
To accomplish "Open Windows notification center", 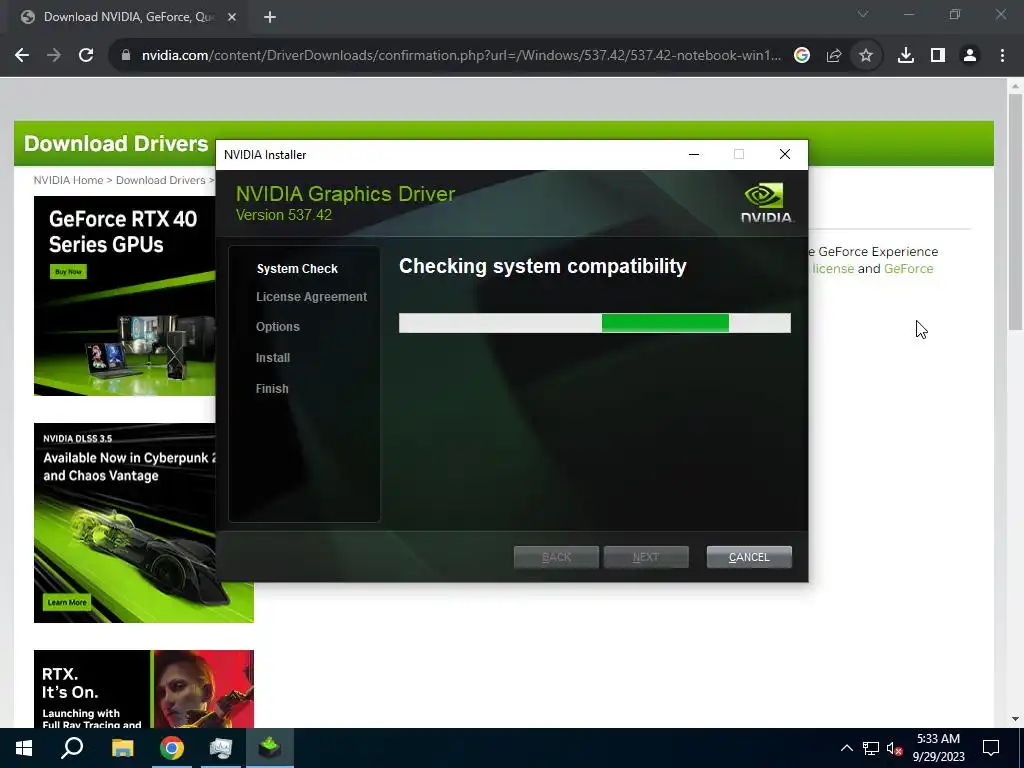I will coord(991,748).
